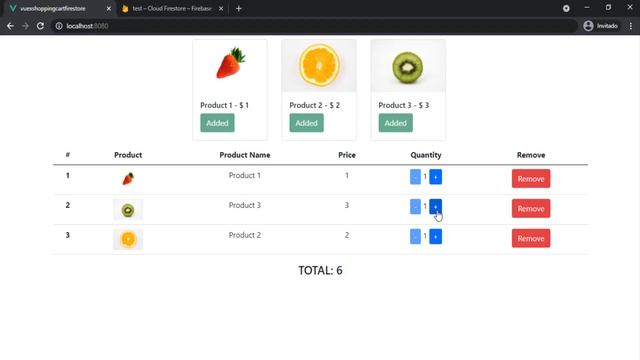Click the 'Quantity' column header
This screenshot has width=640, height=360.
426,155
